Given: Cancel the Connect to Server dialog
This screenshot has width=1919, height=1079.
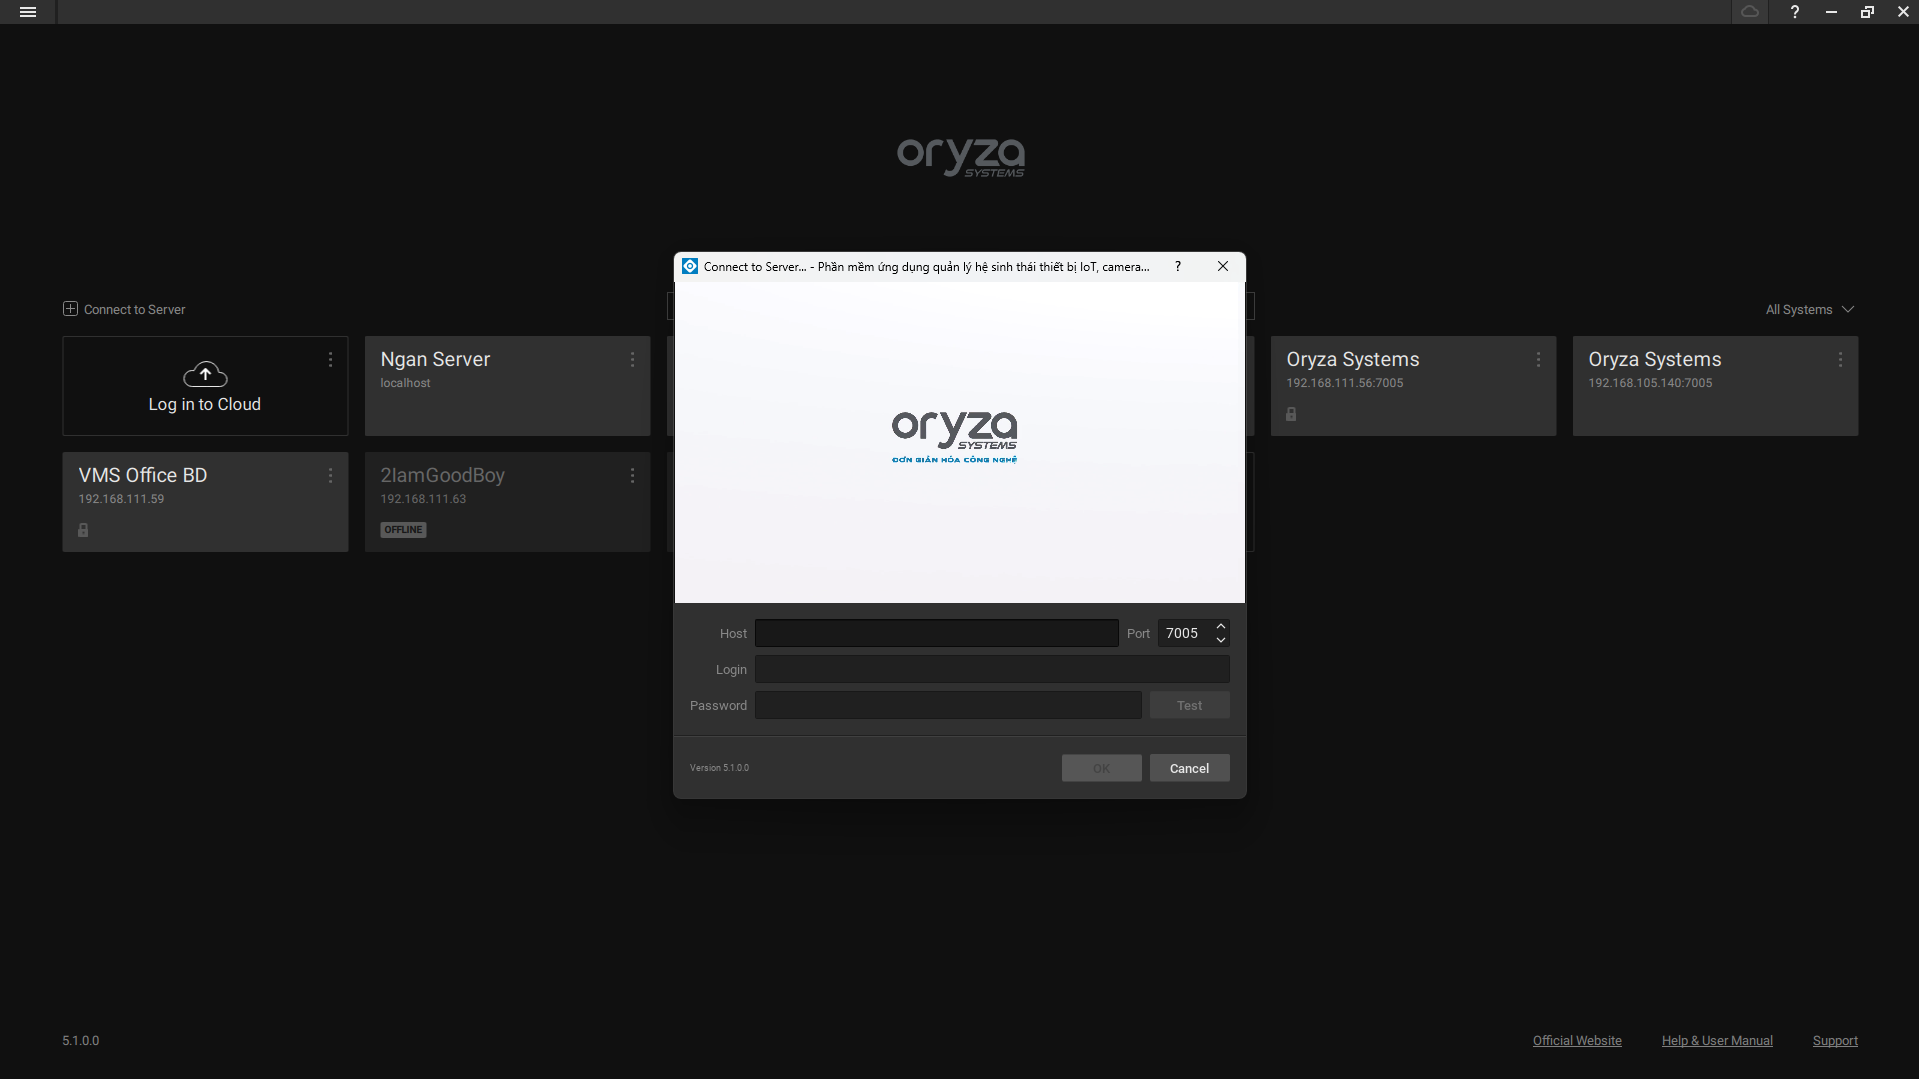Looking at the screenshot, I should pyautogui.click(x=1189, y=768).
